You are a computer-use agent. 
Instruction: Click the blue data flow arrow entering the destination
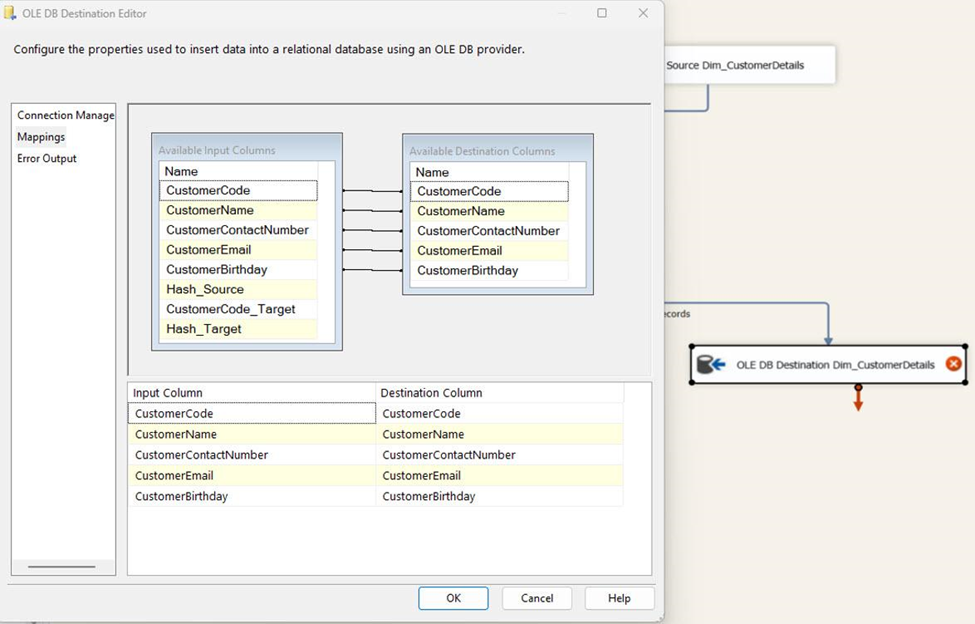tap(828, 330)
